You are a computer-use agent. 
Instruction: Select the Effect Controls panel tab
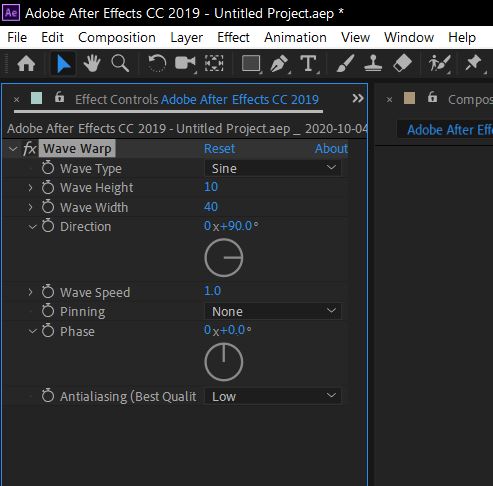197,99
